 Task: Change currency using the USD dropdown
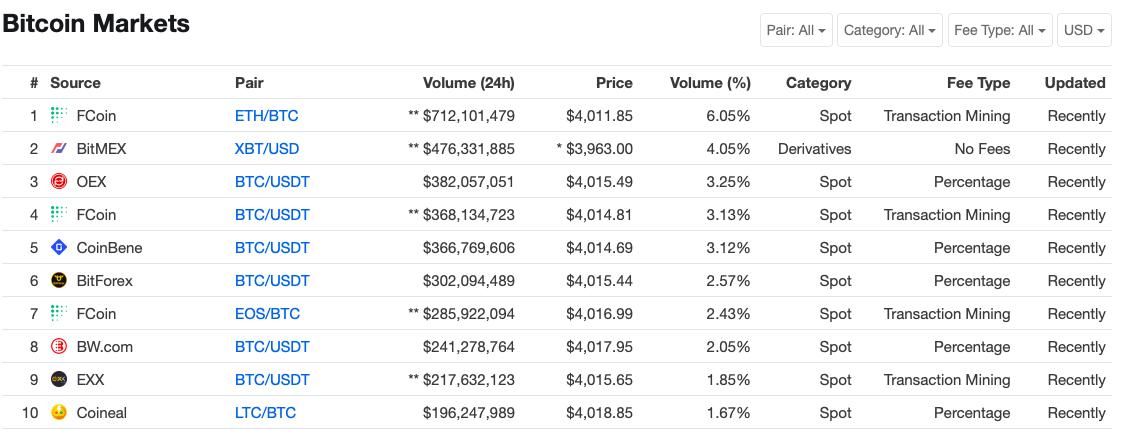tap(1084, 30)
